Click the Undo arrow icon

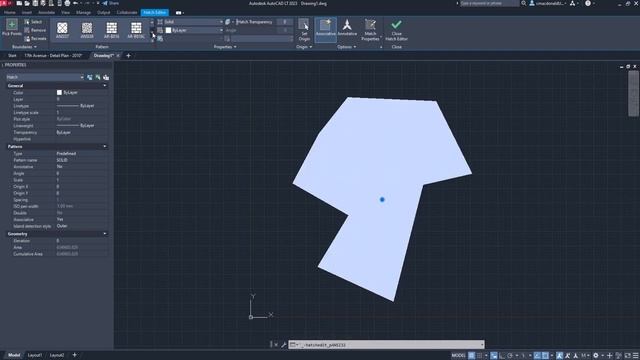[x=76, y=3]
